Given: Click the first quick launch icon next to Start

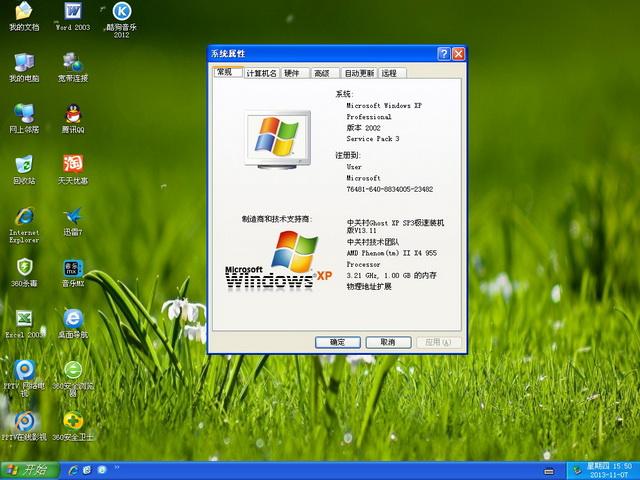Looking at the screenshot, I should tap(73, 470).
